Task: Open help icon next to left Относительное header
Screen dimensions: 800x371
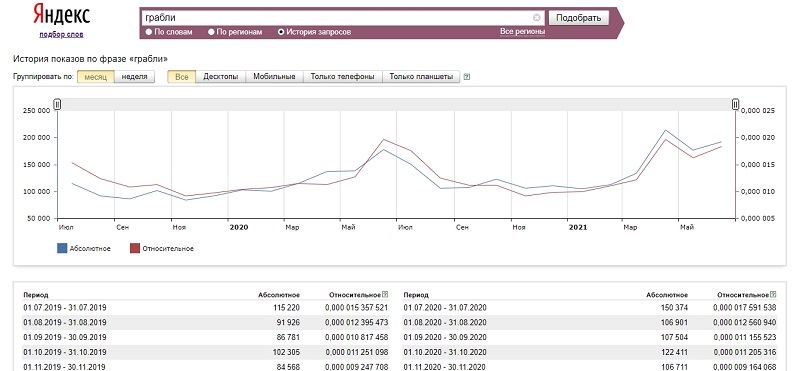Action: [x=385, y=294]
